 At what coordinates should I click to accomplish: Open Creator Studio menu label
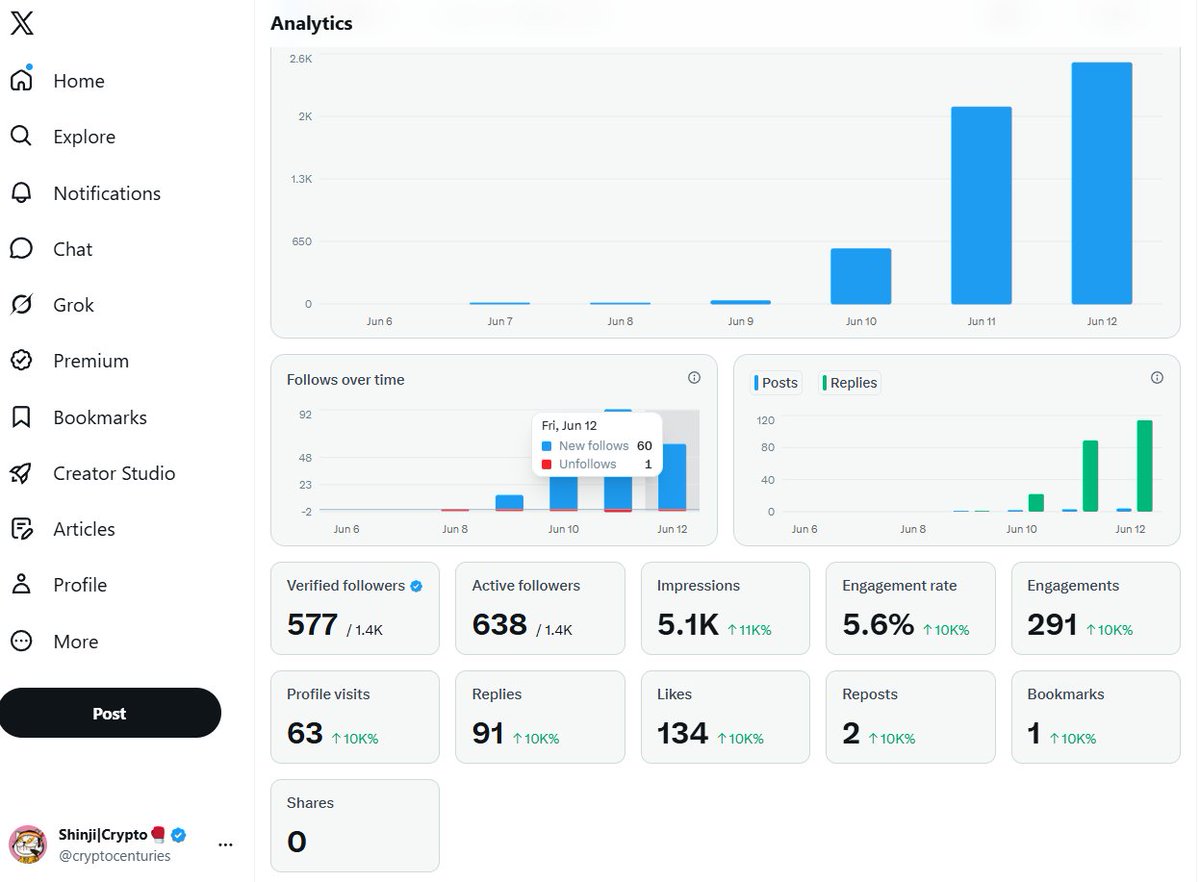(x=114, y=473)
